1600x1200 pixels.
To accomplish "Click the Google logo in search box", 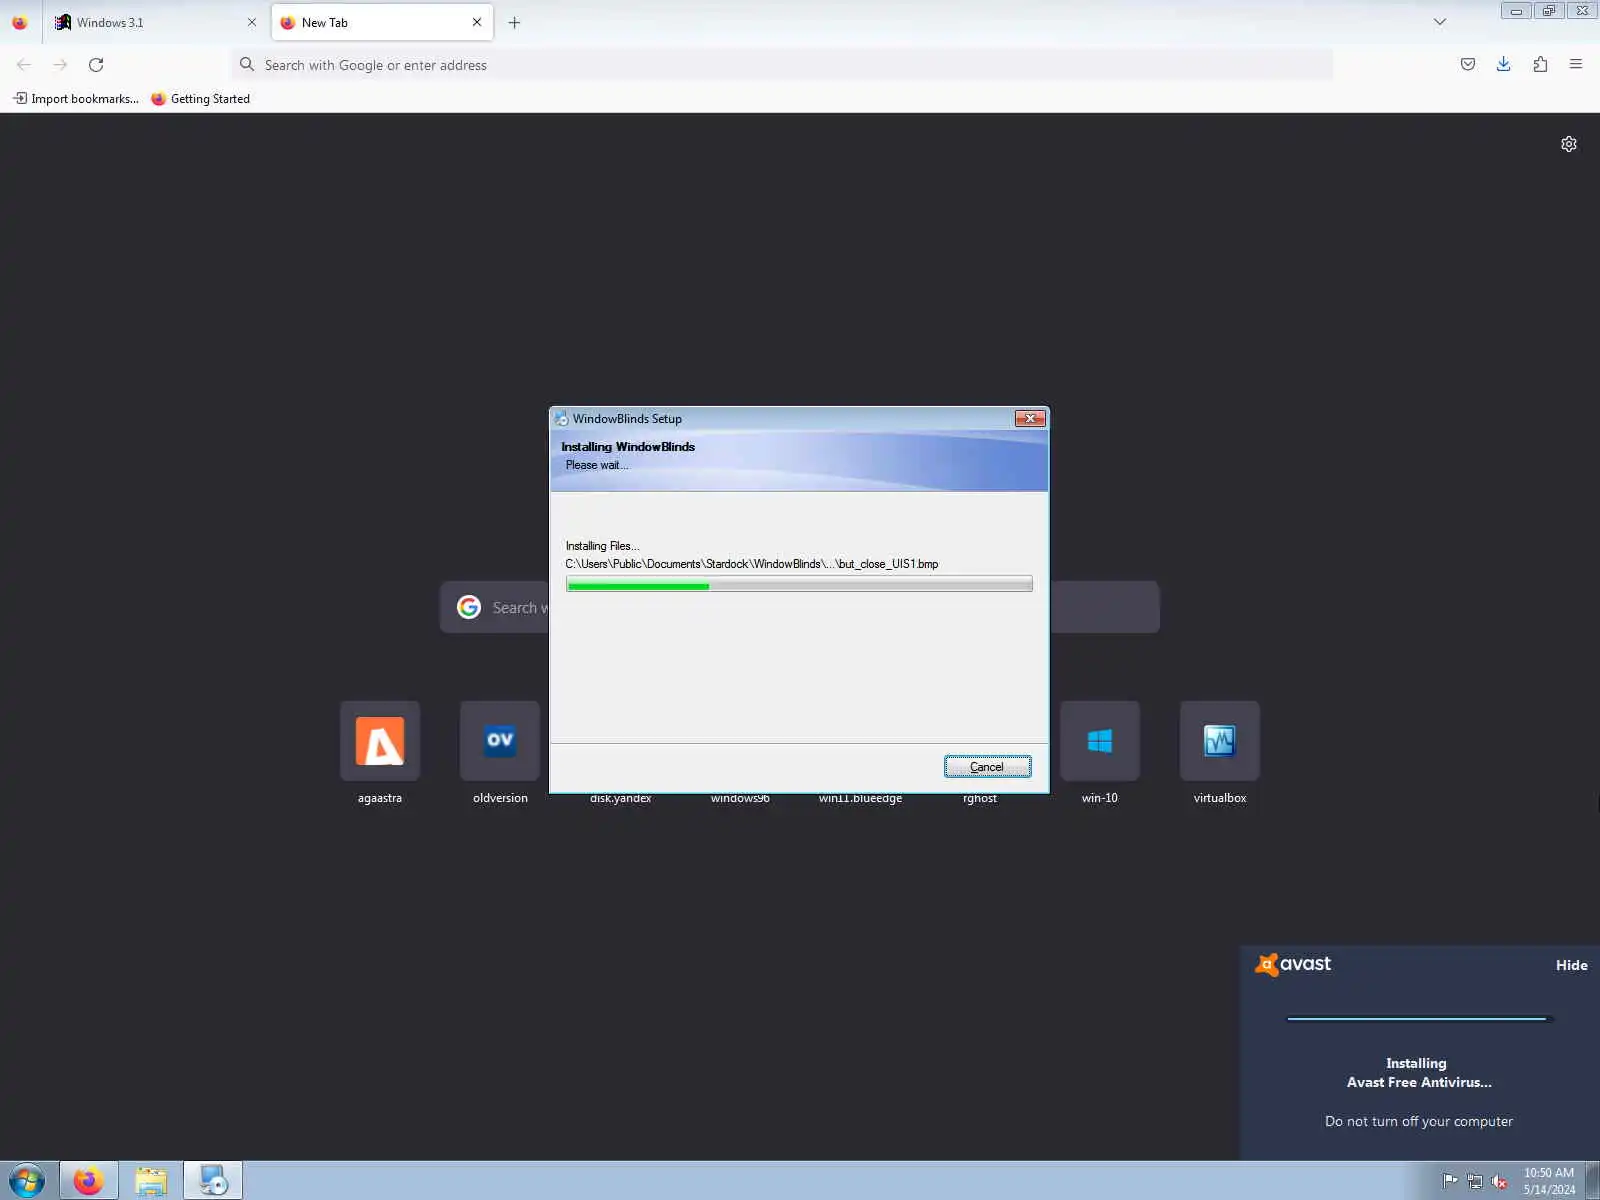I will click(x=469, y=607).
